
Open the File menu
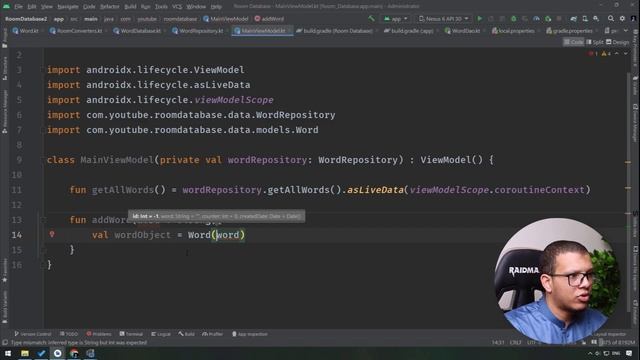point(19,7)
